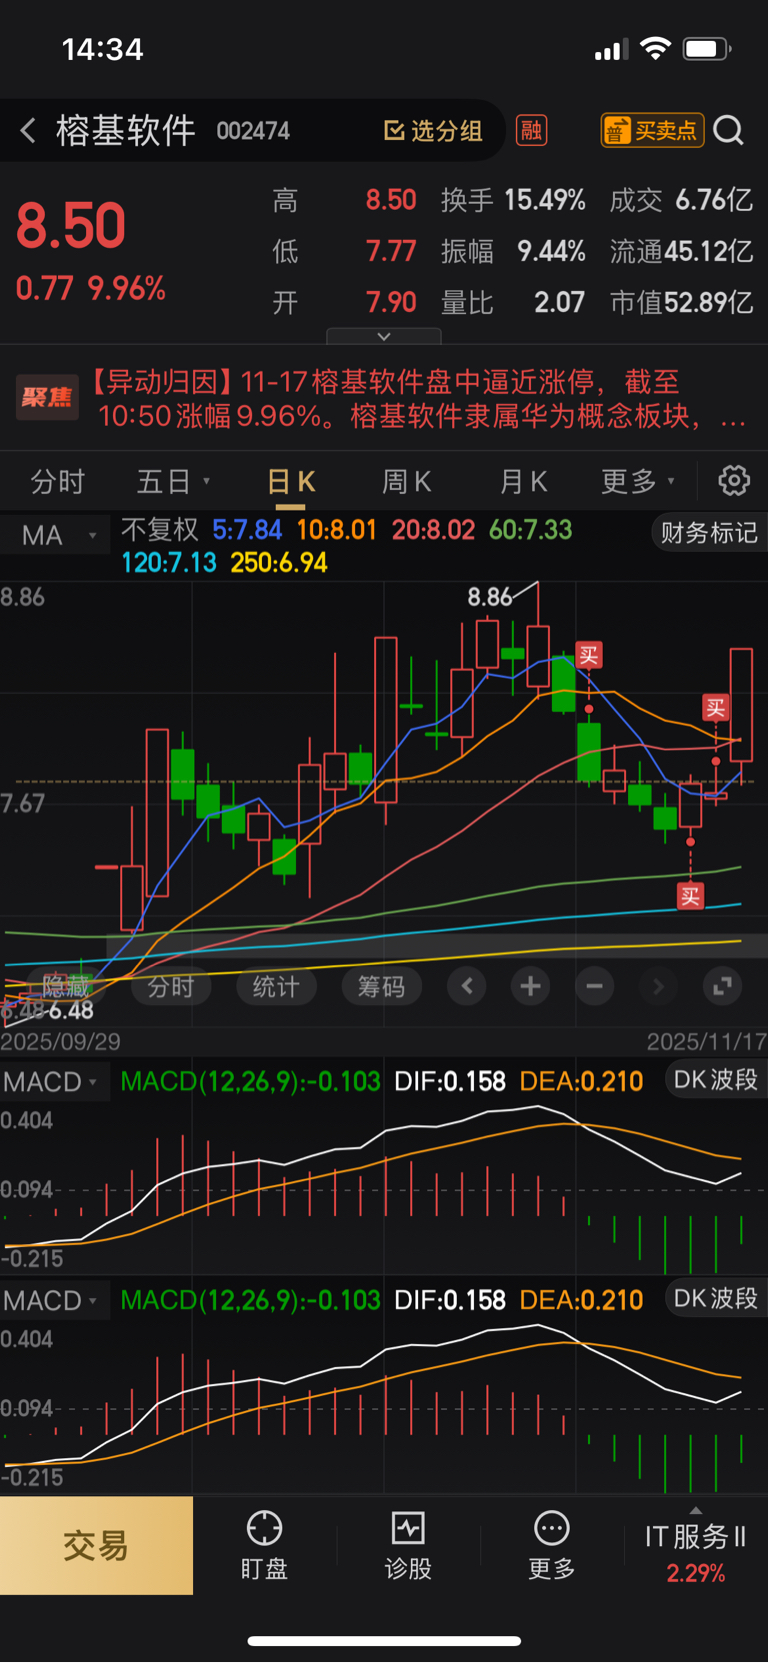The image size is (768, 1663).
Task: Tap the 融 margin-trading badge
Action: [531, 130]
